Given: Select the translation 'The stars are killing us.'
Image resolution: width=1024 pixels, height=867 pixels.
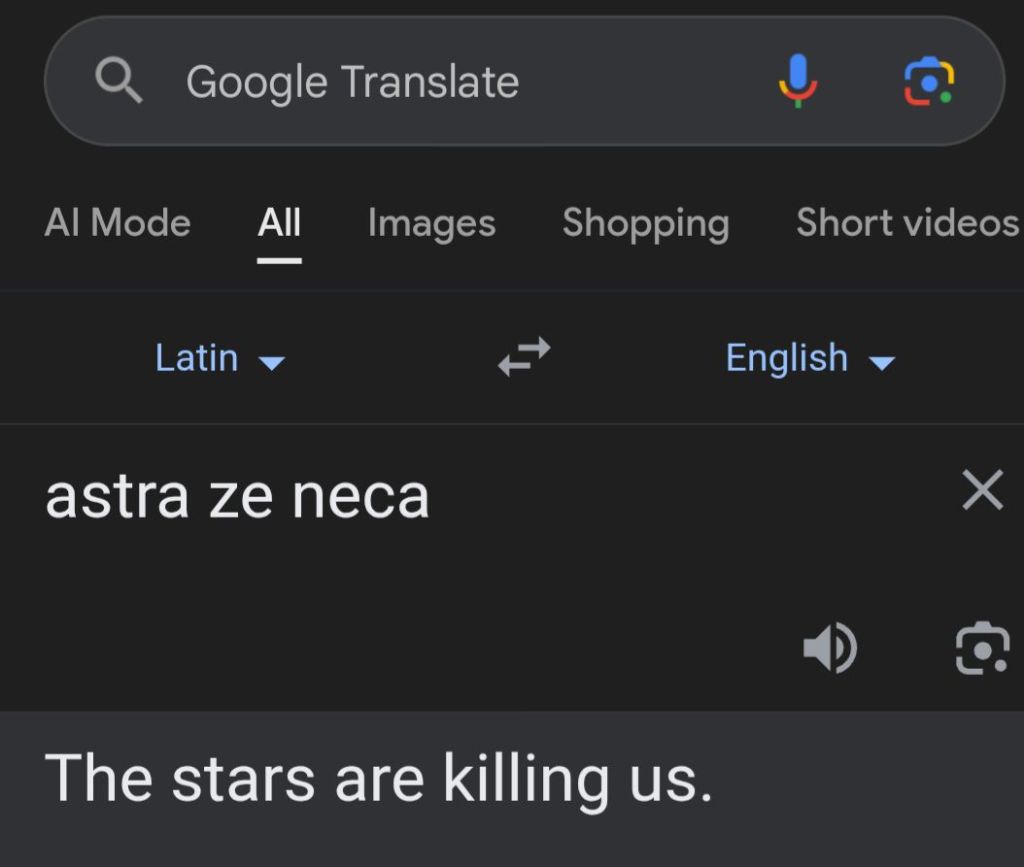Looking at the screenshot, I should pyautogui.click(x=378, y=778).
